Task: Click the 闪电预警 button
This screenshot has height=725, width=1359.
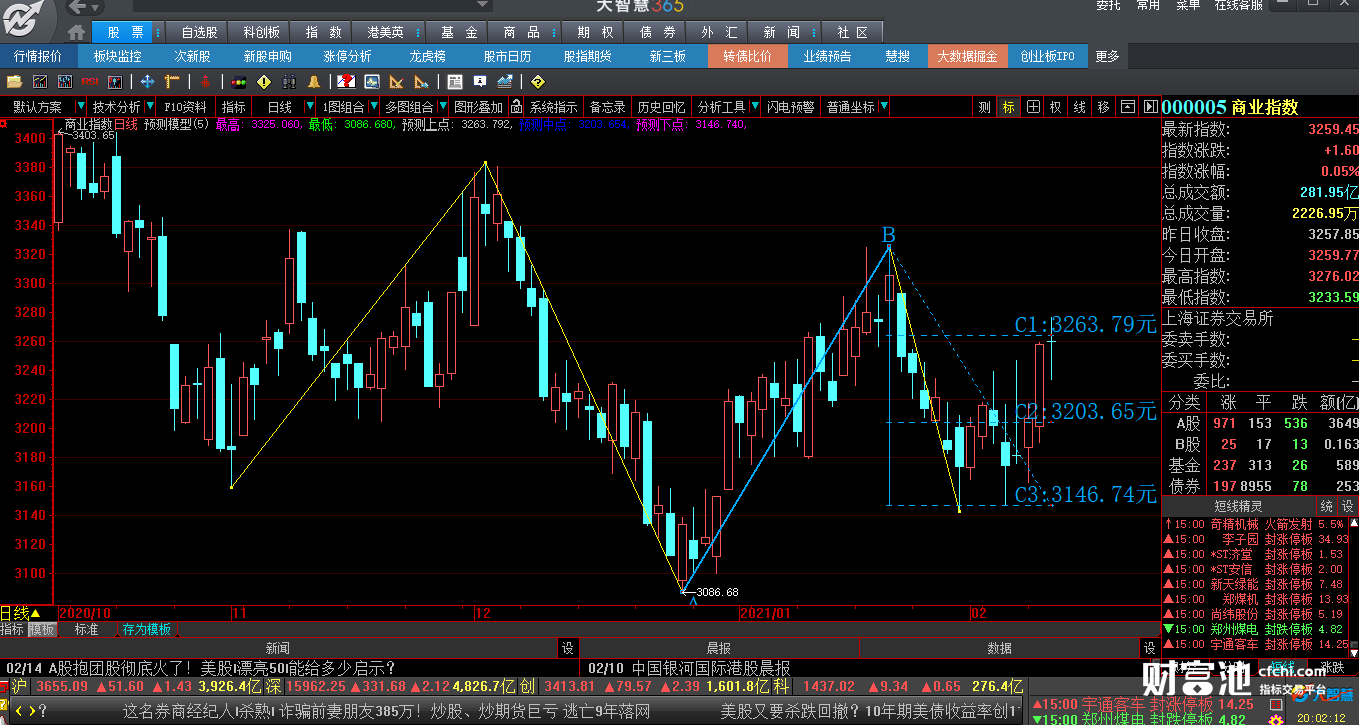Action: tap(790, 106)
